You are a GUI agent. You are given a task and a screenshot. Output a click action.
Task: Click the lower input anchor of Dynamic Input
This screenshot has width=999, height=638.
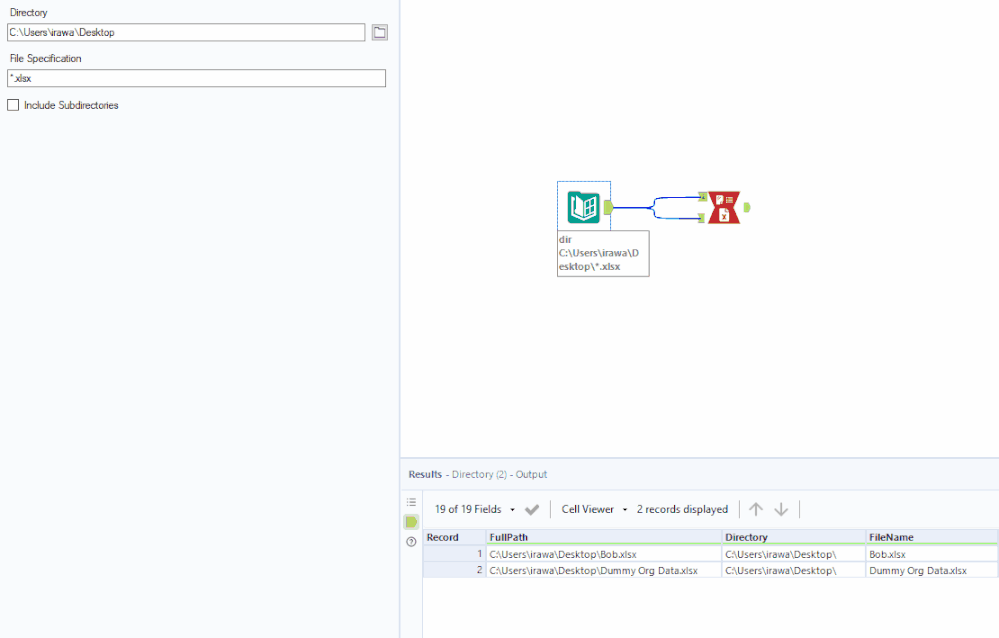click(702, 218)
